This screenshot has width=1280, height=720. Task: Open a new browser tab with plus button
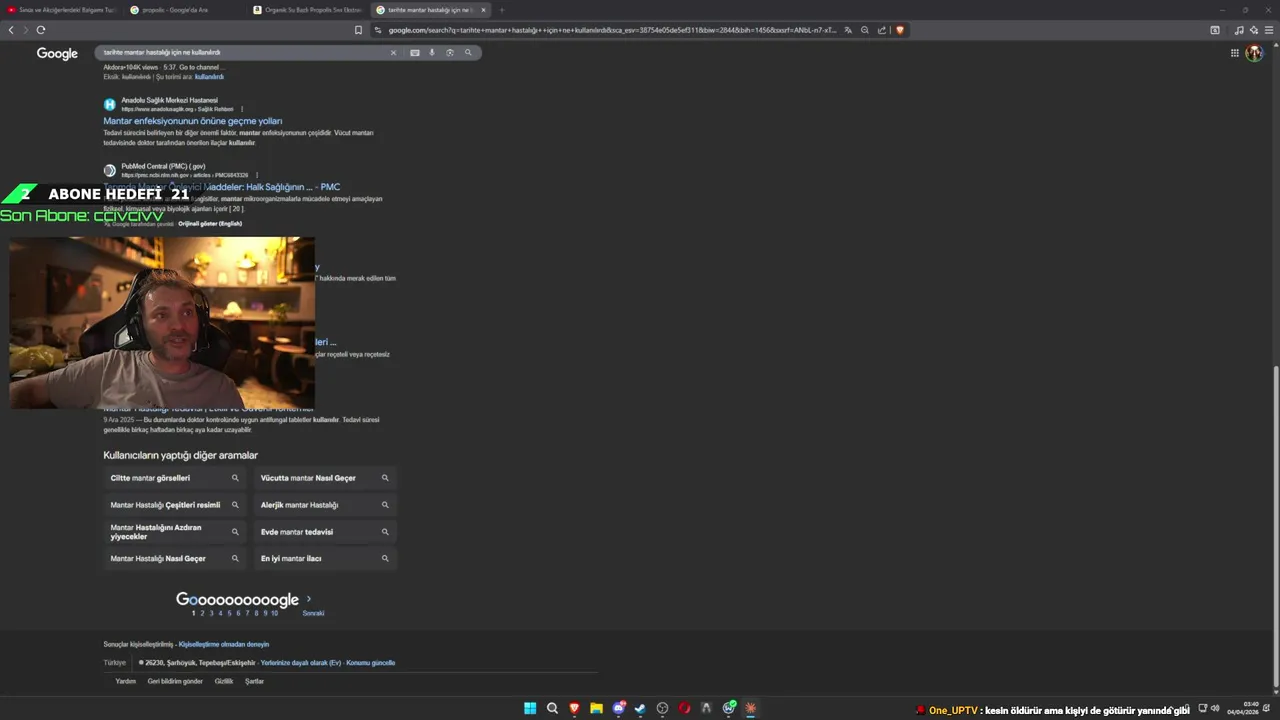(502, 10)
